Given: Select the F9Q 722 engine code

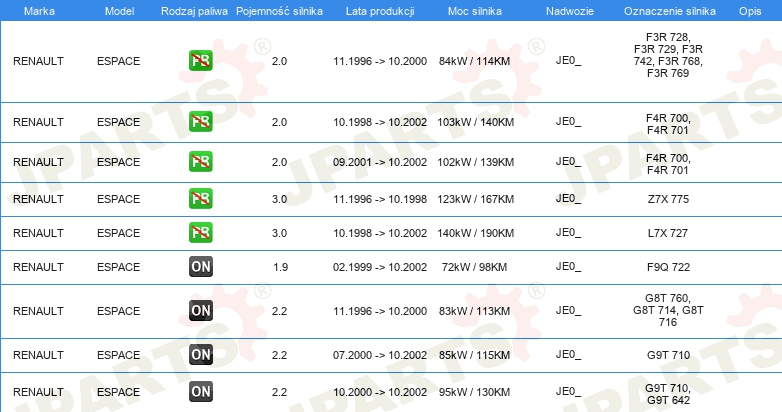Looking at the screenshot, I should coord(668,267).
